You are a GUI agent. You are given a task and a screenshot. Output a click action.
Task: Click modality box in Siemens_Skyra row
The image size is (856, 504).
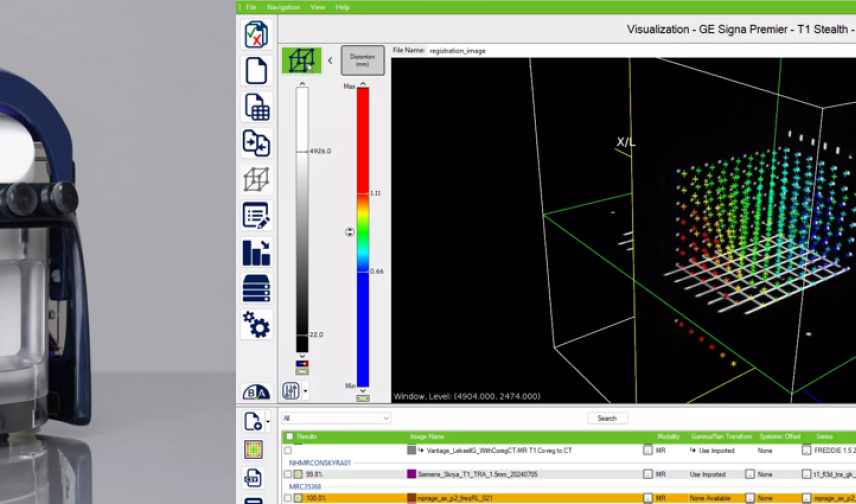[647, 475]
